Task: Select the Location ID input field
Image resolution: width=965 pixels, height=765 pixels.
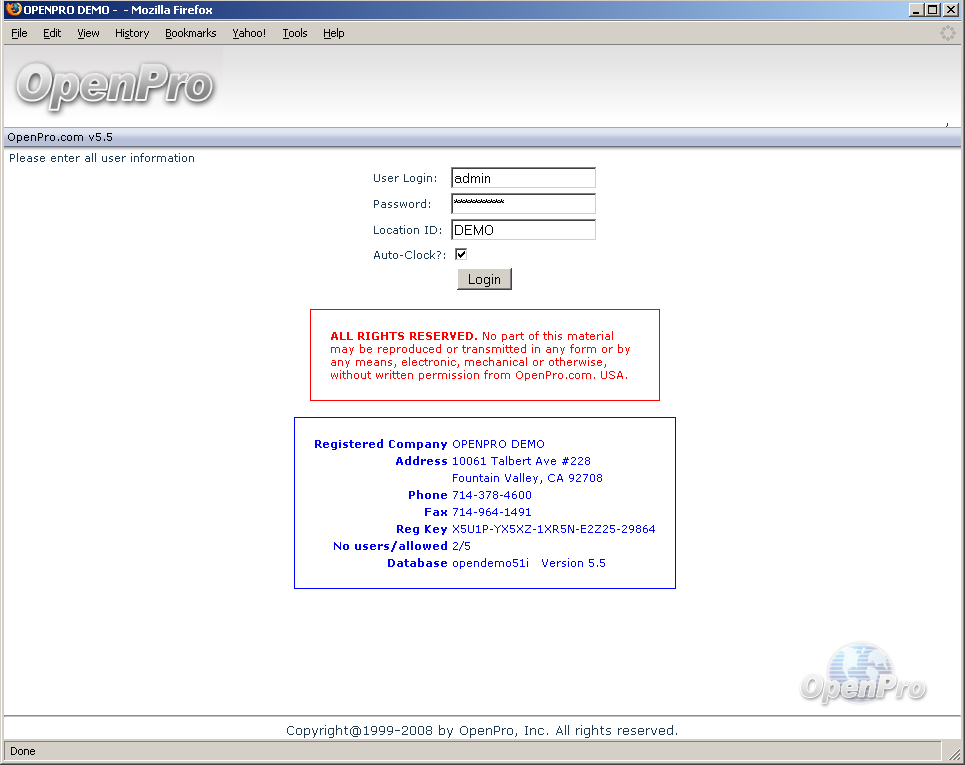Action: [523, 230]
